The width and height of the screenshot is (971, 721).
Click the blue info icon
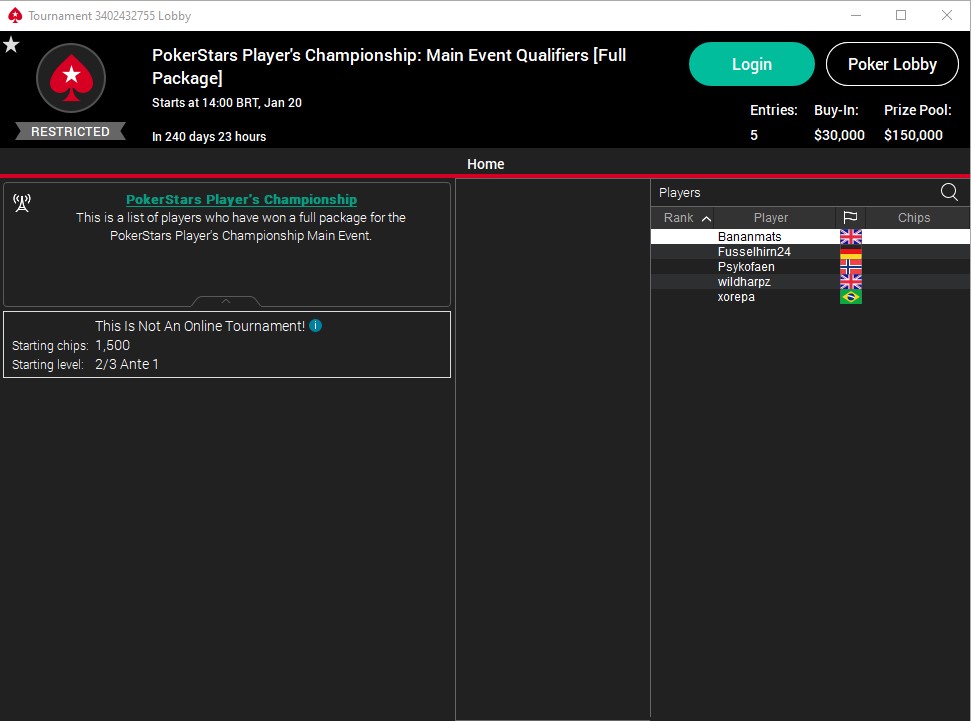pyautogui.click(x=315, y=326)
